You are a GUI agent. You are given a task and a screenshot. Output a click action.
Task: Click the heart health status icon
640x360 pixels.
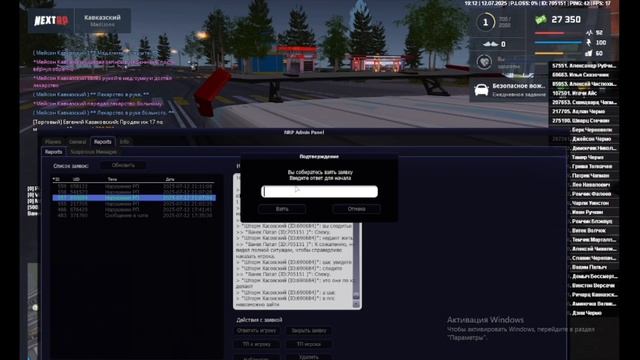[x=484, y=62]
